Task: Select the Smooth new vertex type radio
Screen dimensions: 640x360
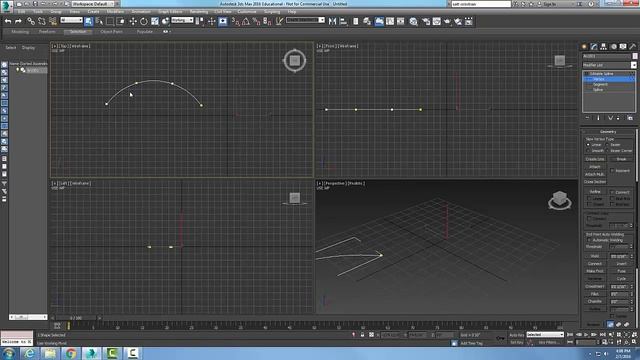Action: pyautogui.click(x=588, y=150)
